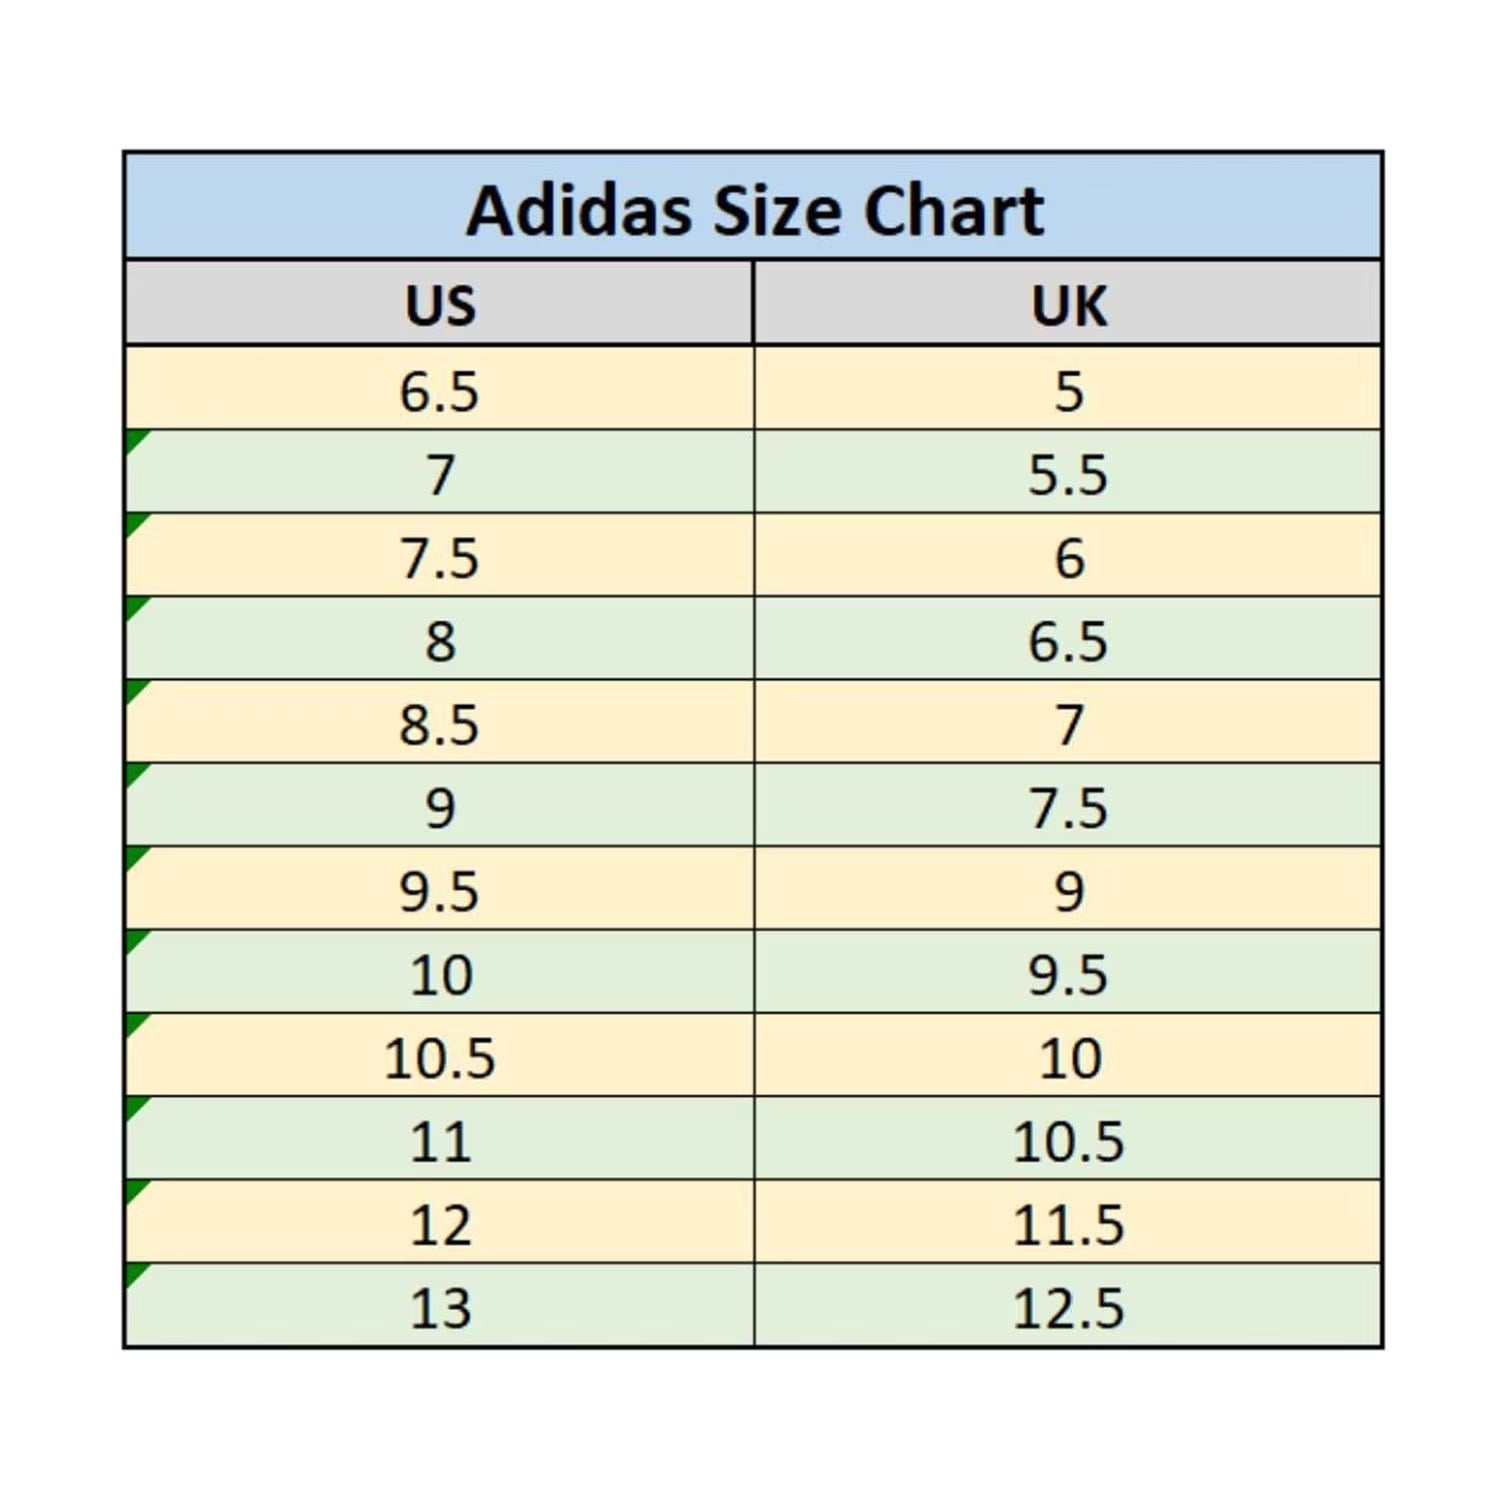Click the green error indicator on US 9
The width and height of the screenshot is (1500, 1500).
tap(135, 773)
